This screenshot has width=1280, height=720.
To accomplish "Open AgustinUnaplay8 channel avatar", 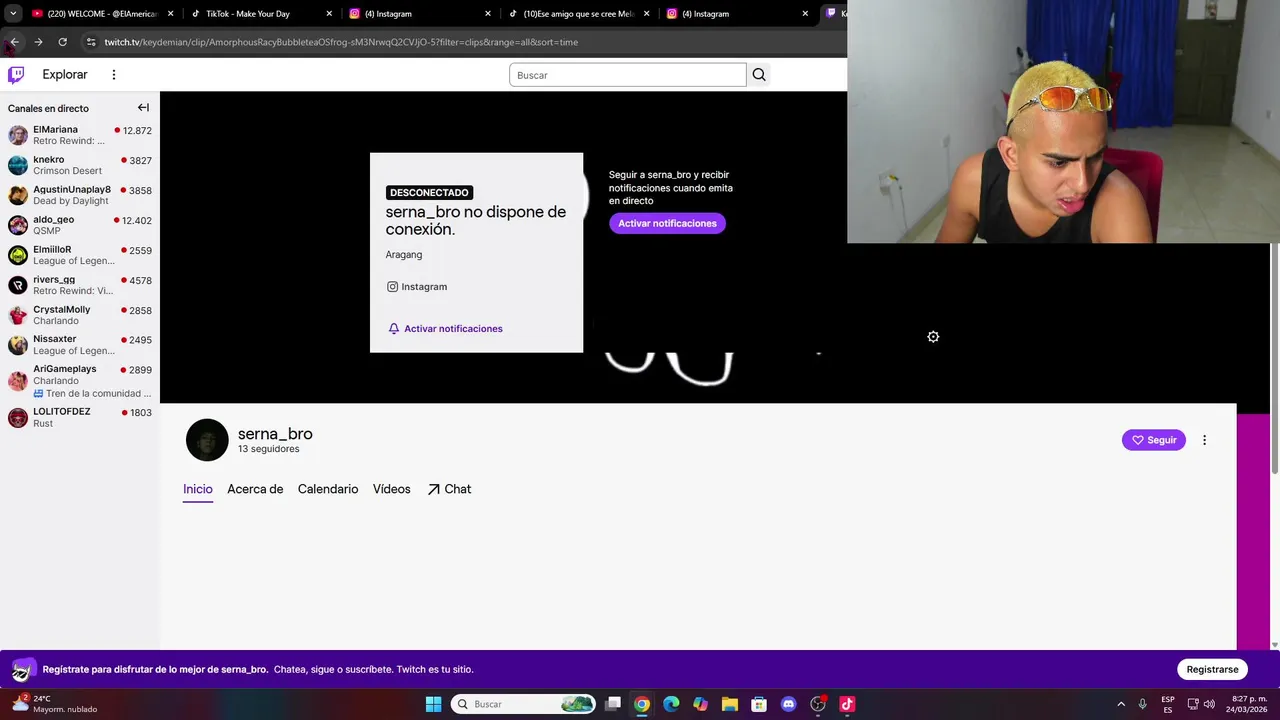I will pos(18,195).
